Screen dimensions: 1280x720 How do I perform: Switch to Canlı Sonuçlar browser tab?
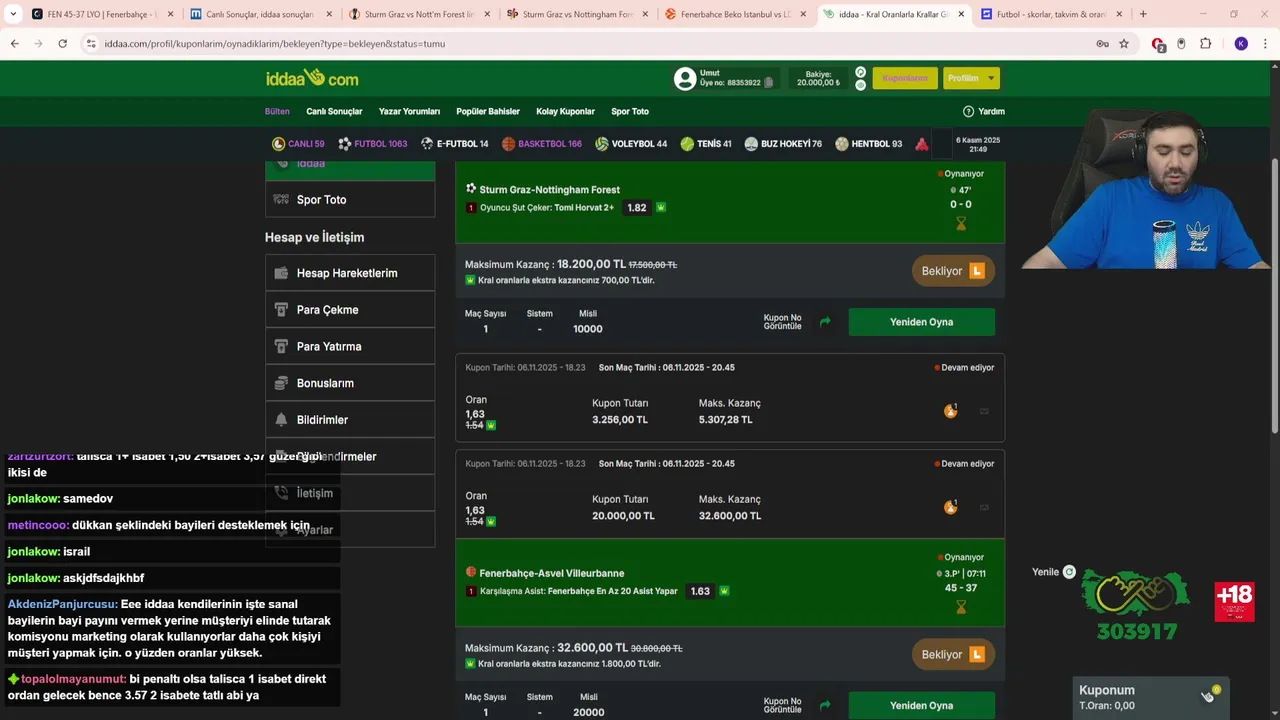[x=260, y=14]
